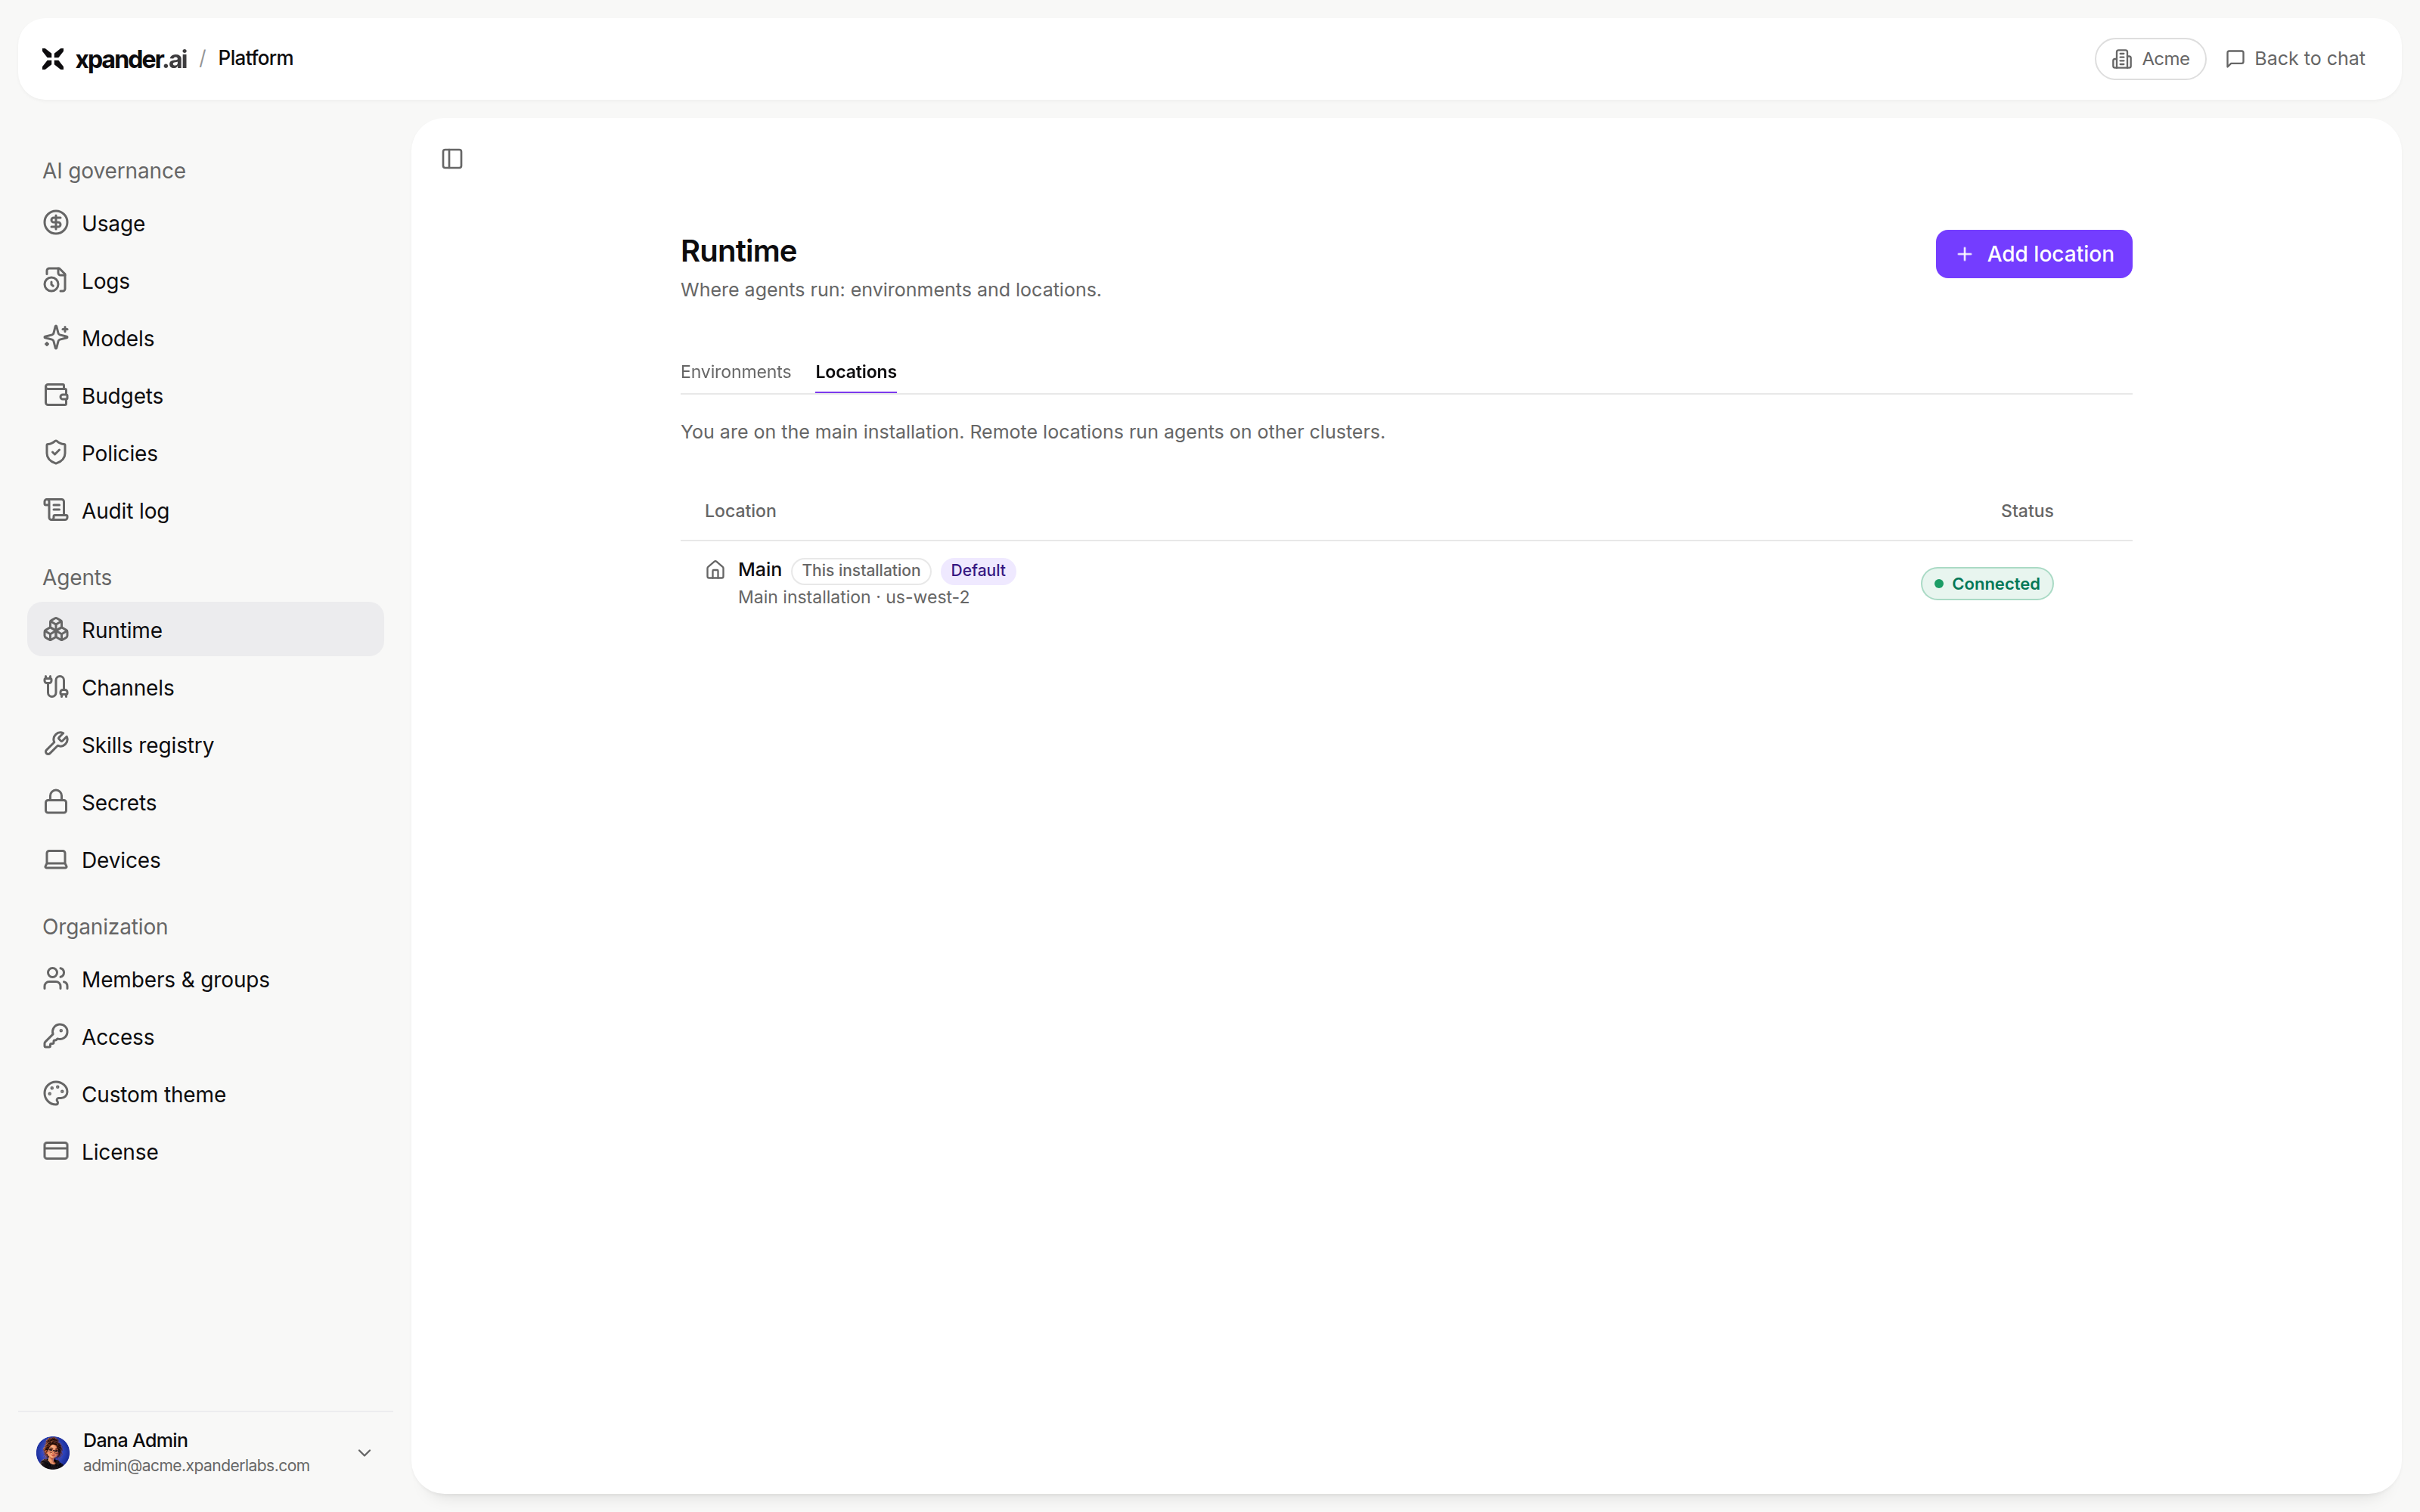Viewport: 2420px width, 1512px height.
Task: Click the Skills registry wrench icon
Action: coord(56,745)
